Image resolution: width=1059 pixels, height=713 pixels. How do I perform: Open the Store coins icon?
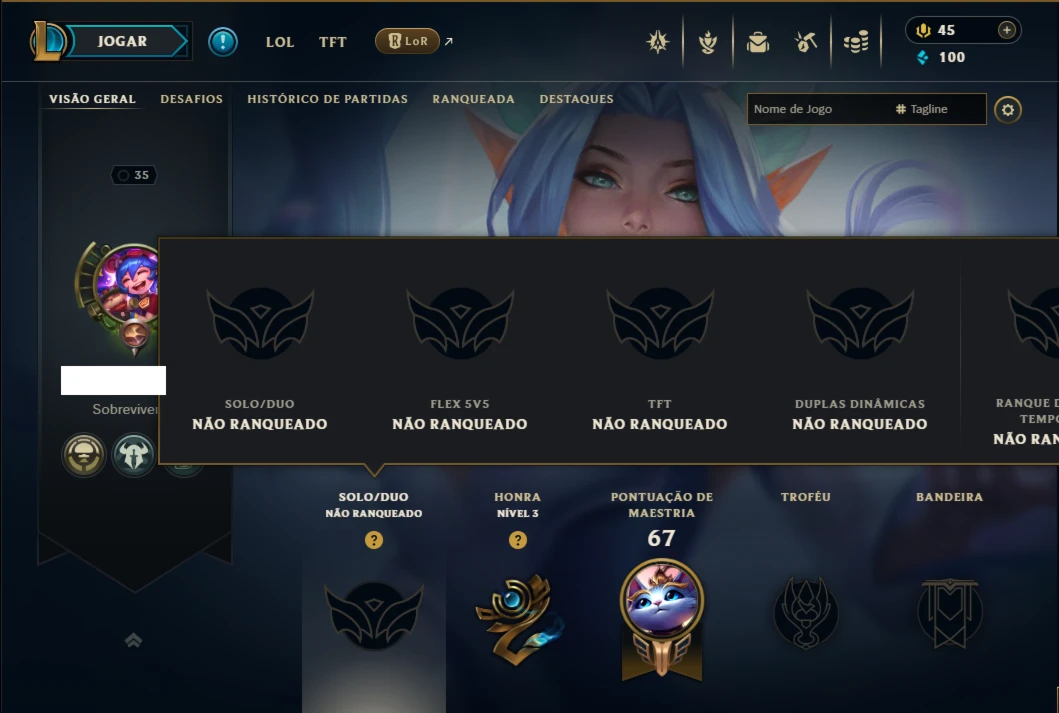tap(856, 43)
